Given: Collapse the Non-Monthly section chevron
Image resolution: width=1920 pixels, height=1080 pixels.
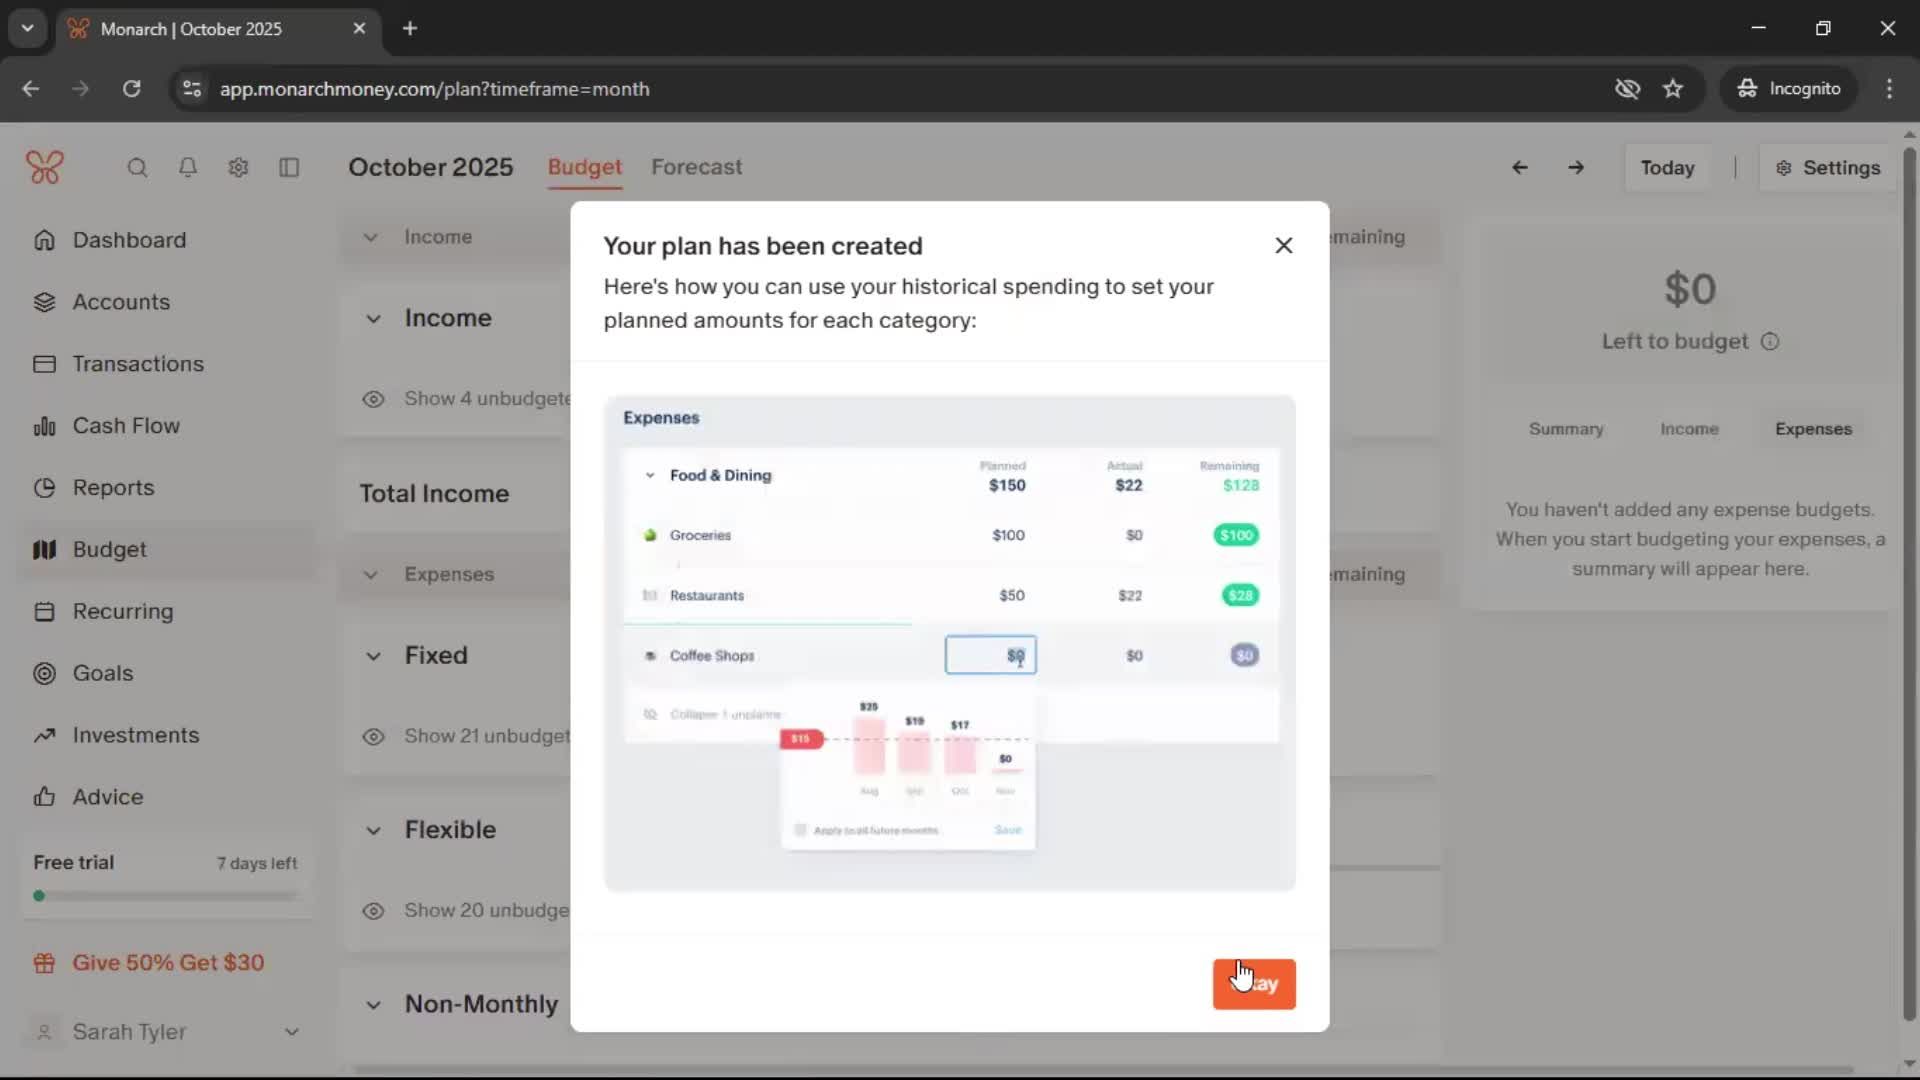Looking at the screenshot, I should click(x=373, y=1005).
